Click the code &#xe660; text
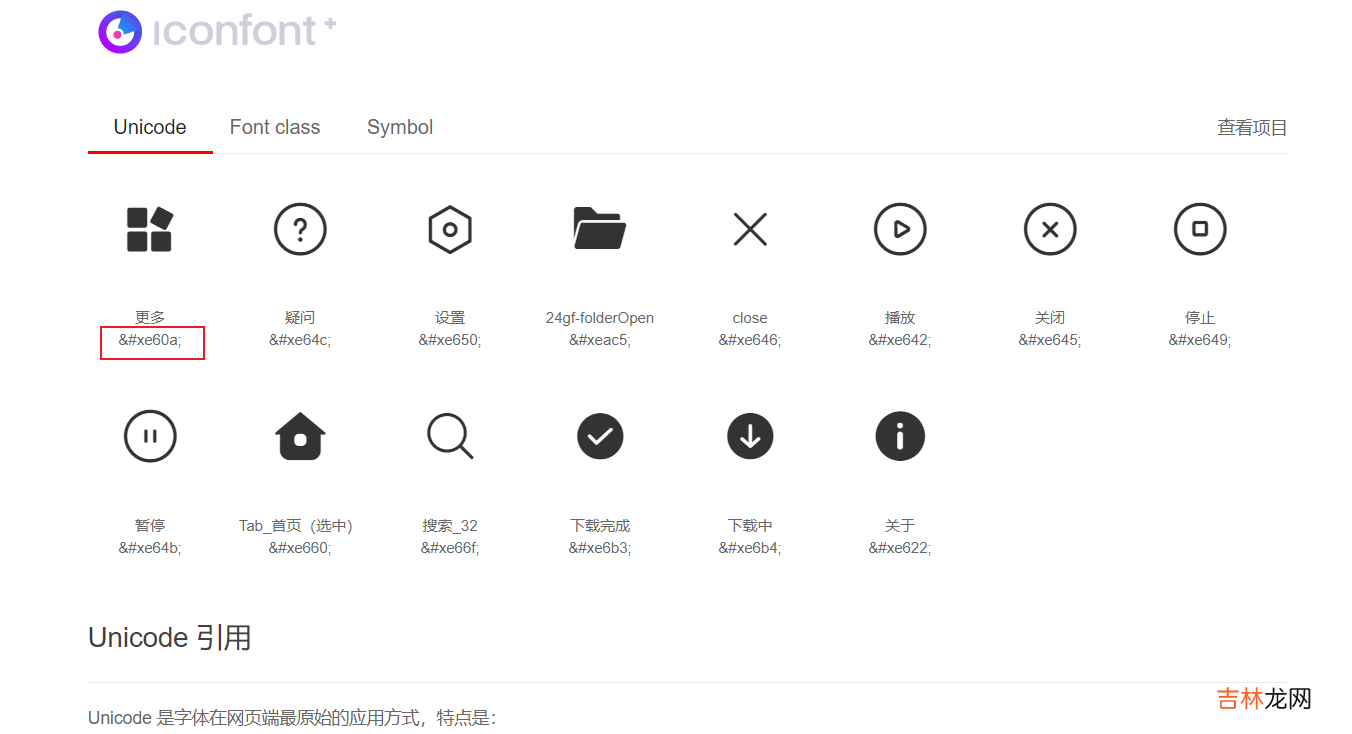 tap(300, 548)
